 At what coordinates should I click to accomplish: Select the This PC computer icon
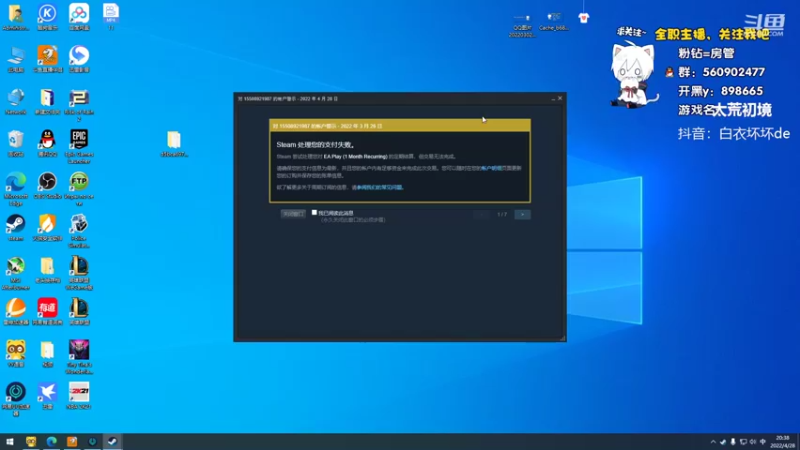pyautogui.click(x=16, y=59)
